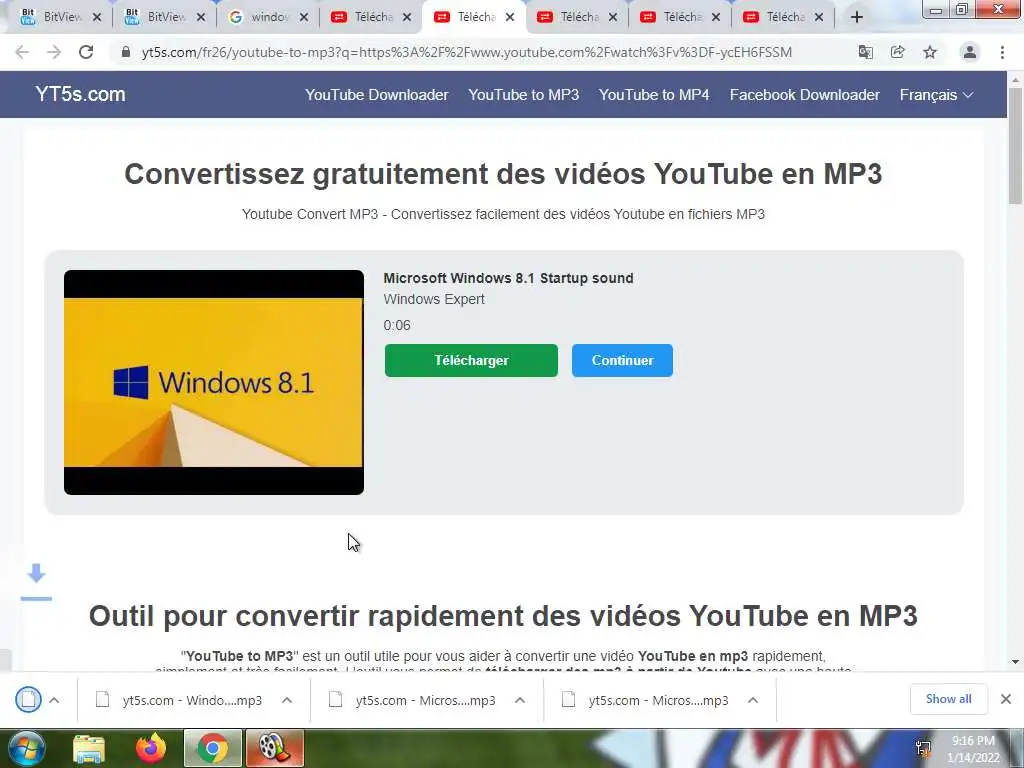
Task: Close the downloads bar
Action: click(x=1006, y=699)
